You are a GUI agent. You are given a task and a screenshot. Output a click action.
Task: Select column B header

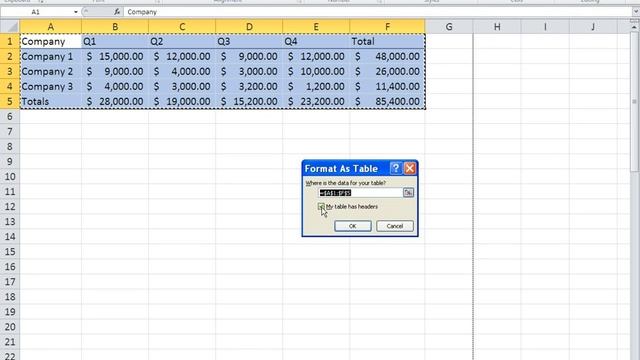coord(115,27)
